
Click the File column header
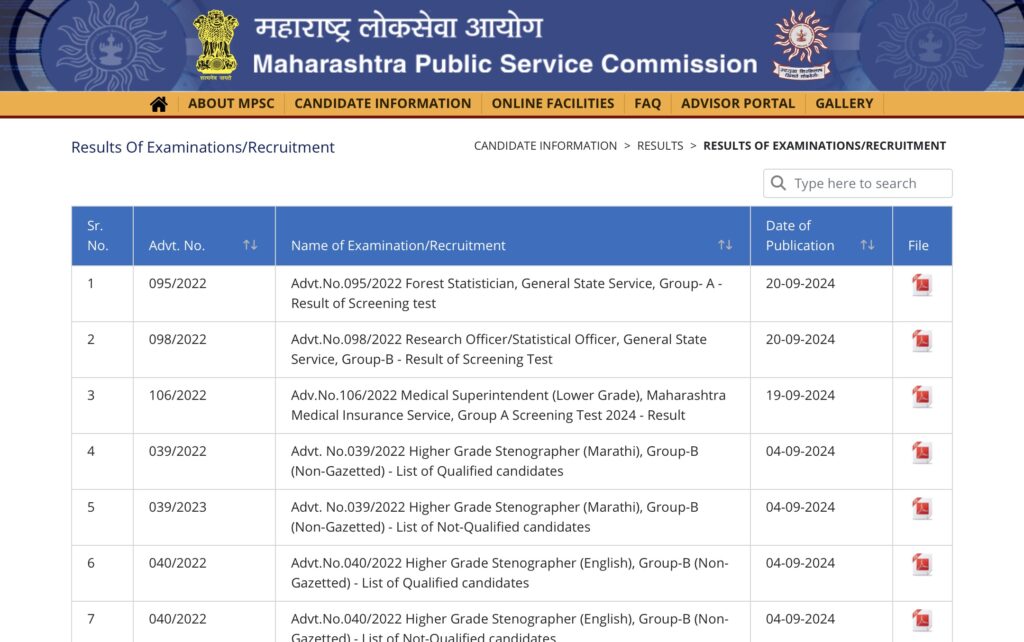tap(922, 236)
